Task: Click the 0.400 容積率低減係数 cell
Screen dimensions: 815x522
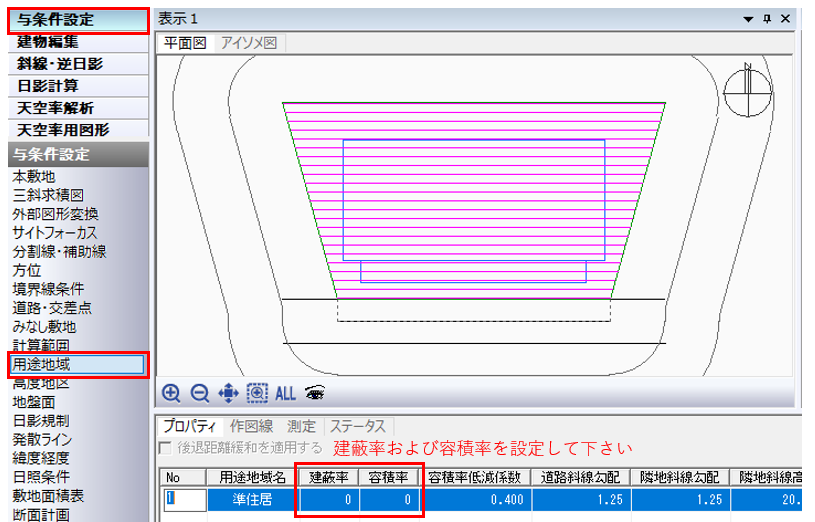Action: (x=475, y=500)
